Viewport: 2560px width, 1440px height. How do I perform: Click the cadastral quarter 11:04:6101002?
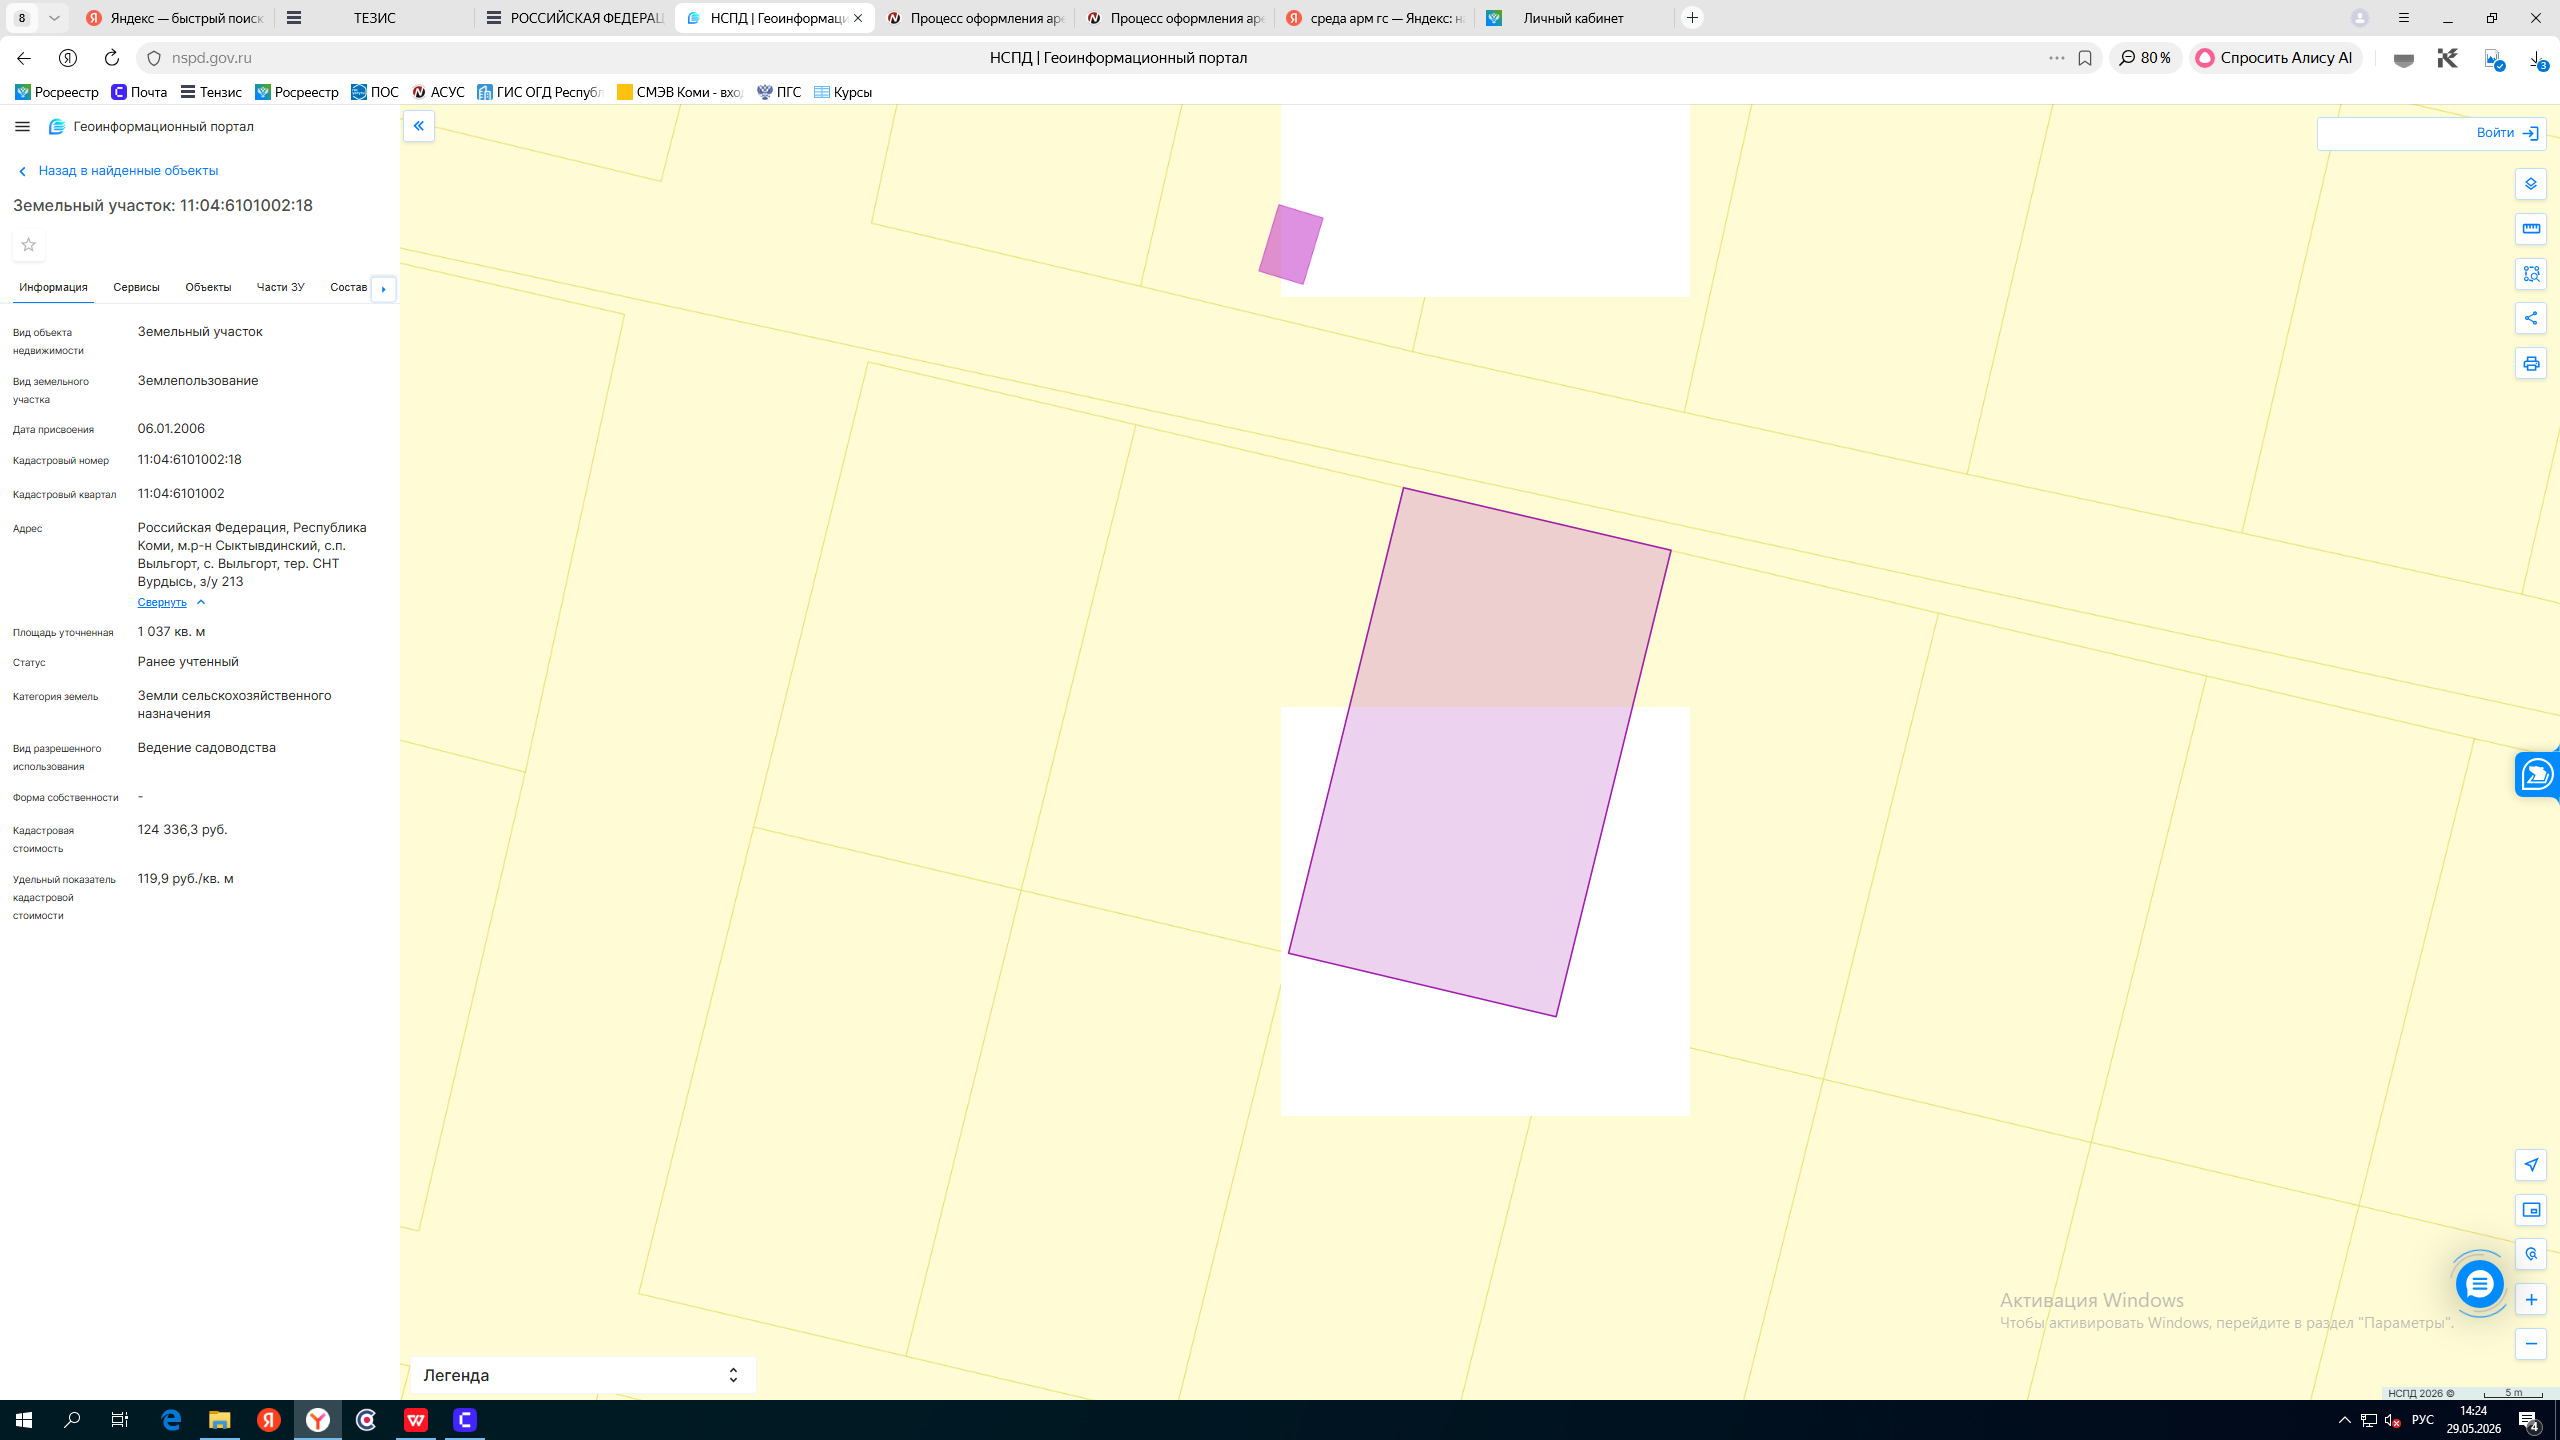click(181, 494)
